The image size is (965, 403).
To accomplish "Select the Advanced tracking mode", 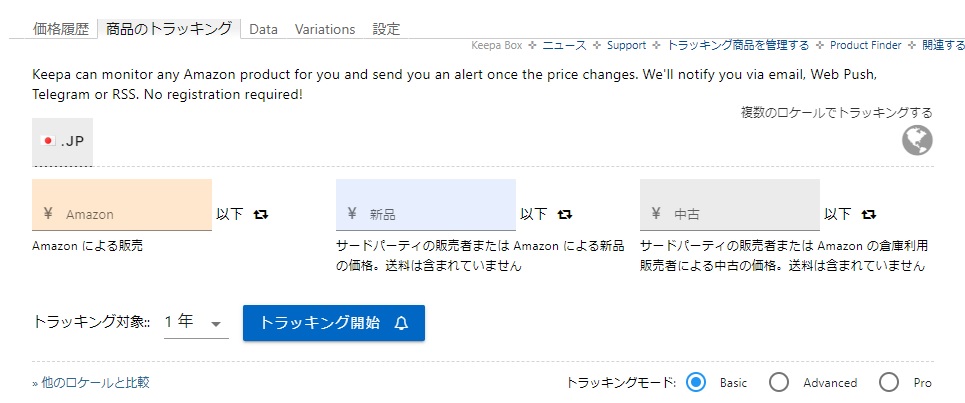I will pyautogui.click(x=779, y=383).
